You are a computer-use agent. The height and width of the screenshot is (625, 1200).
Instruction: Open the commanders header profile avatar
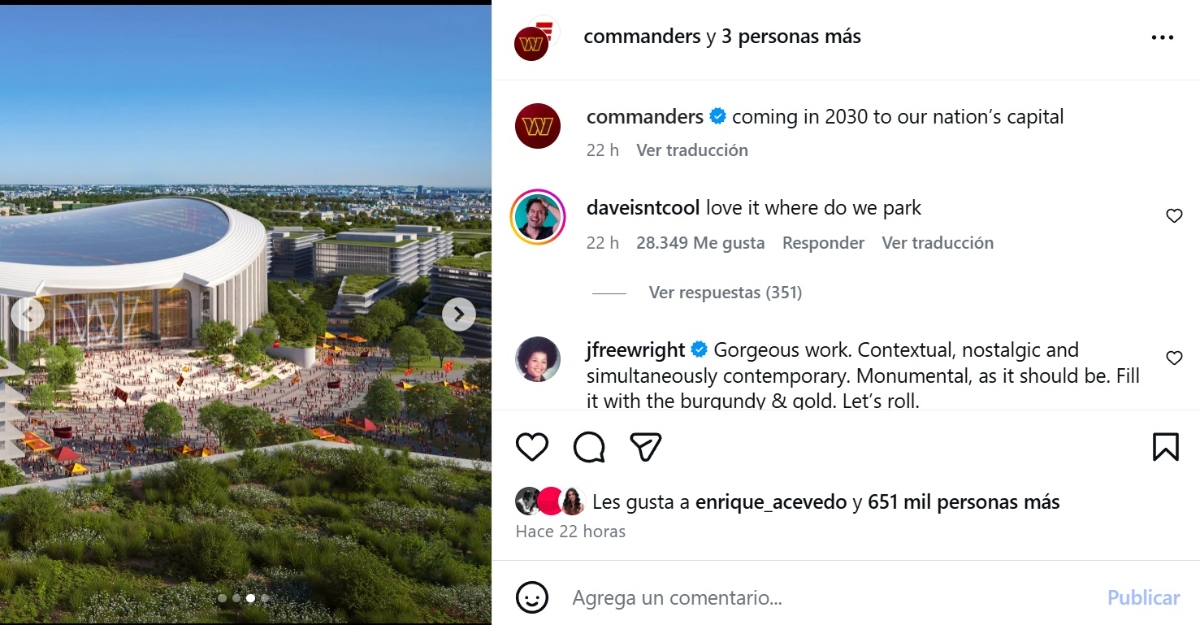pyautogui.click(x=532, y=42)
